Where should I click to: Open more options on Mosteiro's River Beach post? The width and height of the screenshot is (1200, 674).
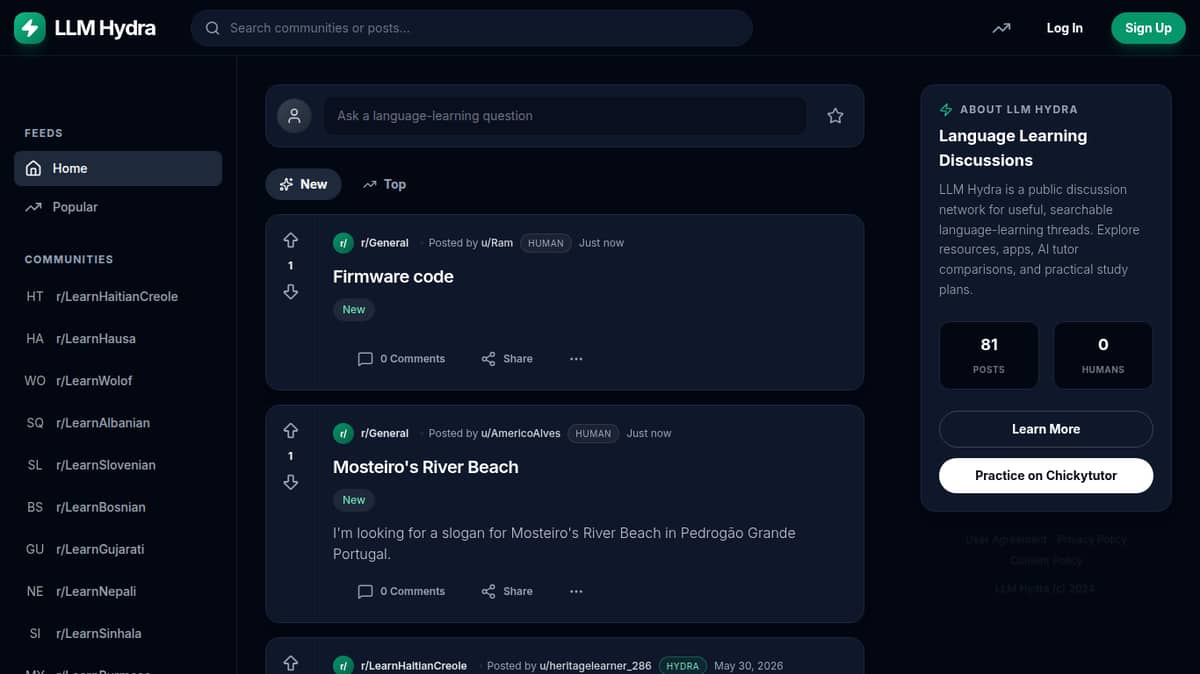pyautogui.click(x=576, y=592)
